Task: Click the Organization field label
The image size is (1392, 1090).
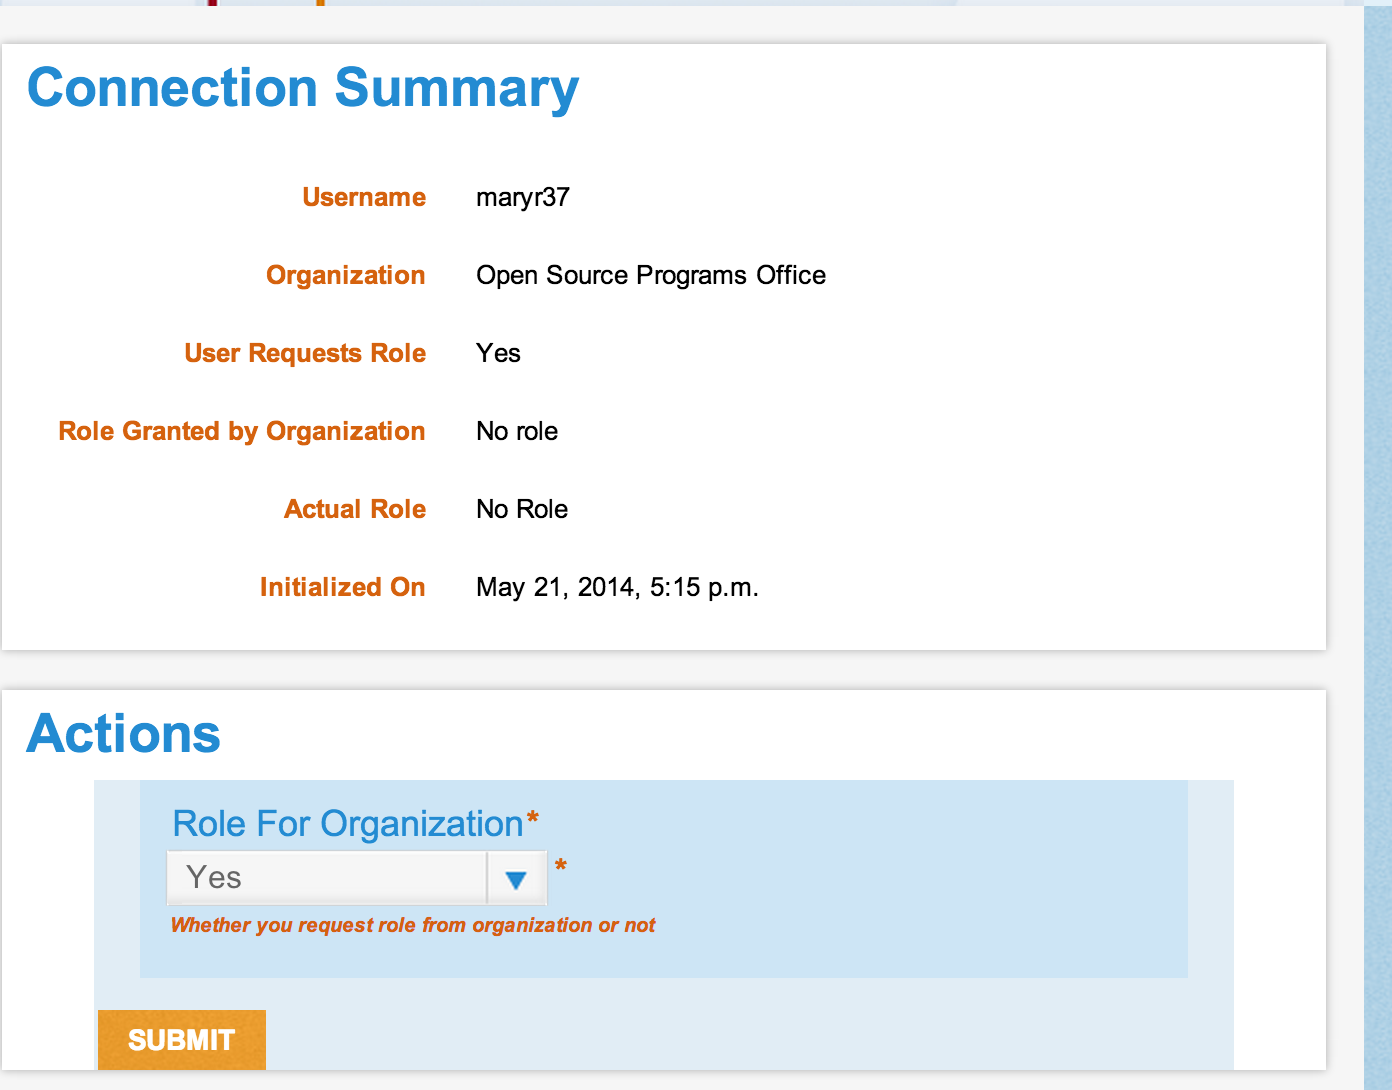Action: (x=346, y=275)
